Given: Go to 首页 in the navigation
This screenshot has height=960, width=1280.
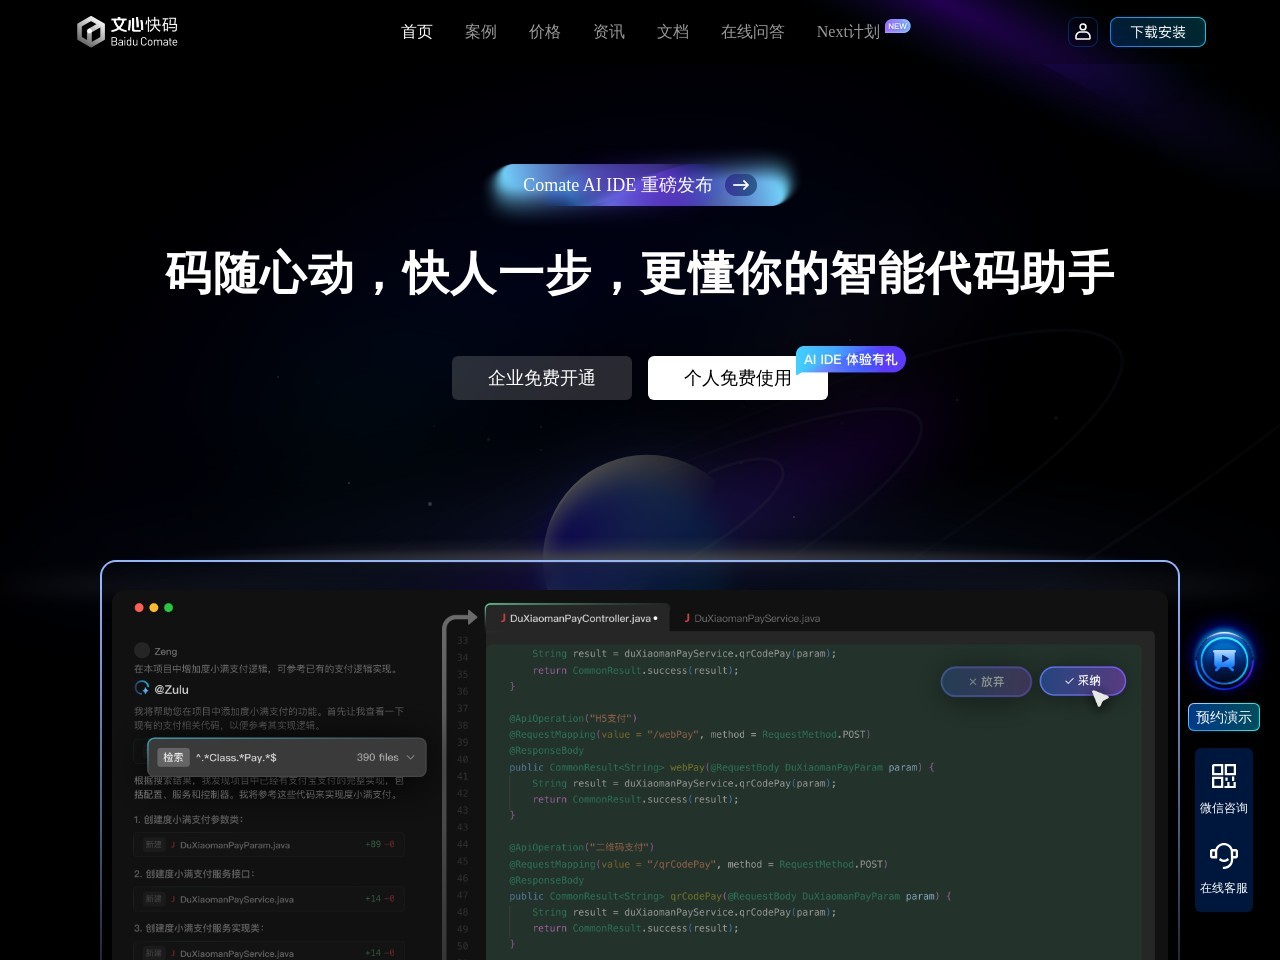Looking at the screenshot, I should [417, 32].
